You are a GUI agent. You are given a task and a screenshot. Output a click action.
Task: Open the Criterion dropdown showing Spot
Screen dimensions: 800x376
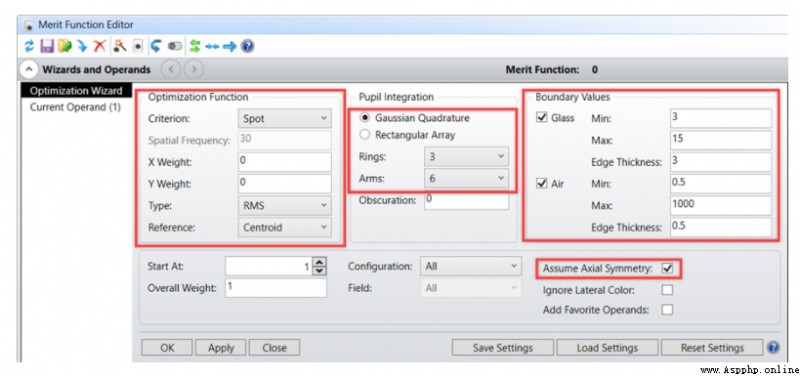tap(284, 118)
